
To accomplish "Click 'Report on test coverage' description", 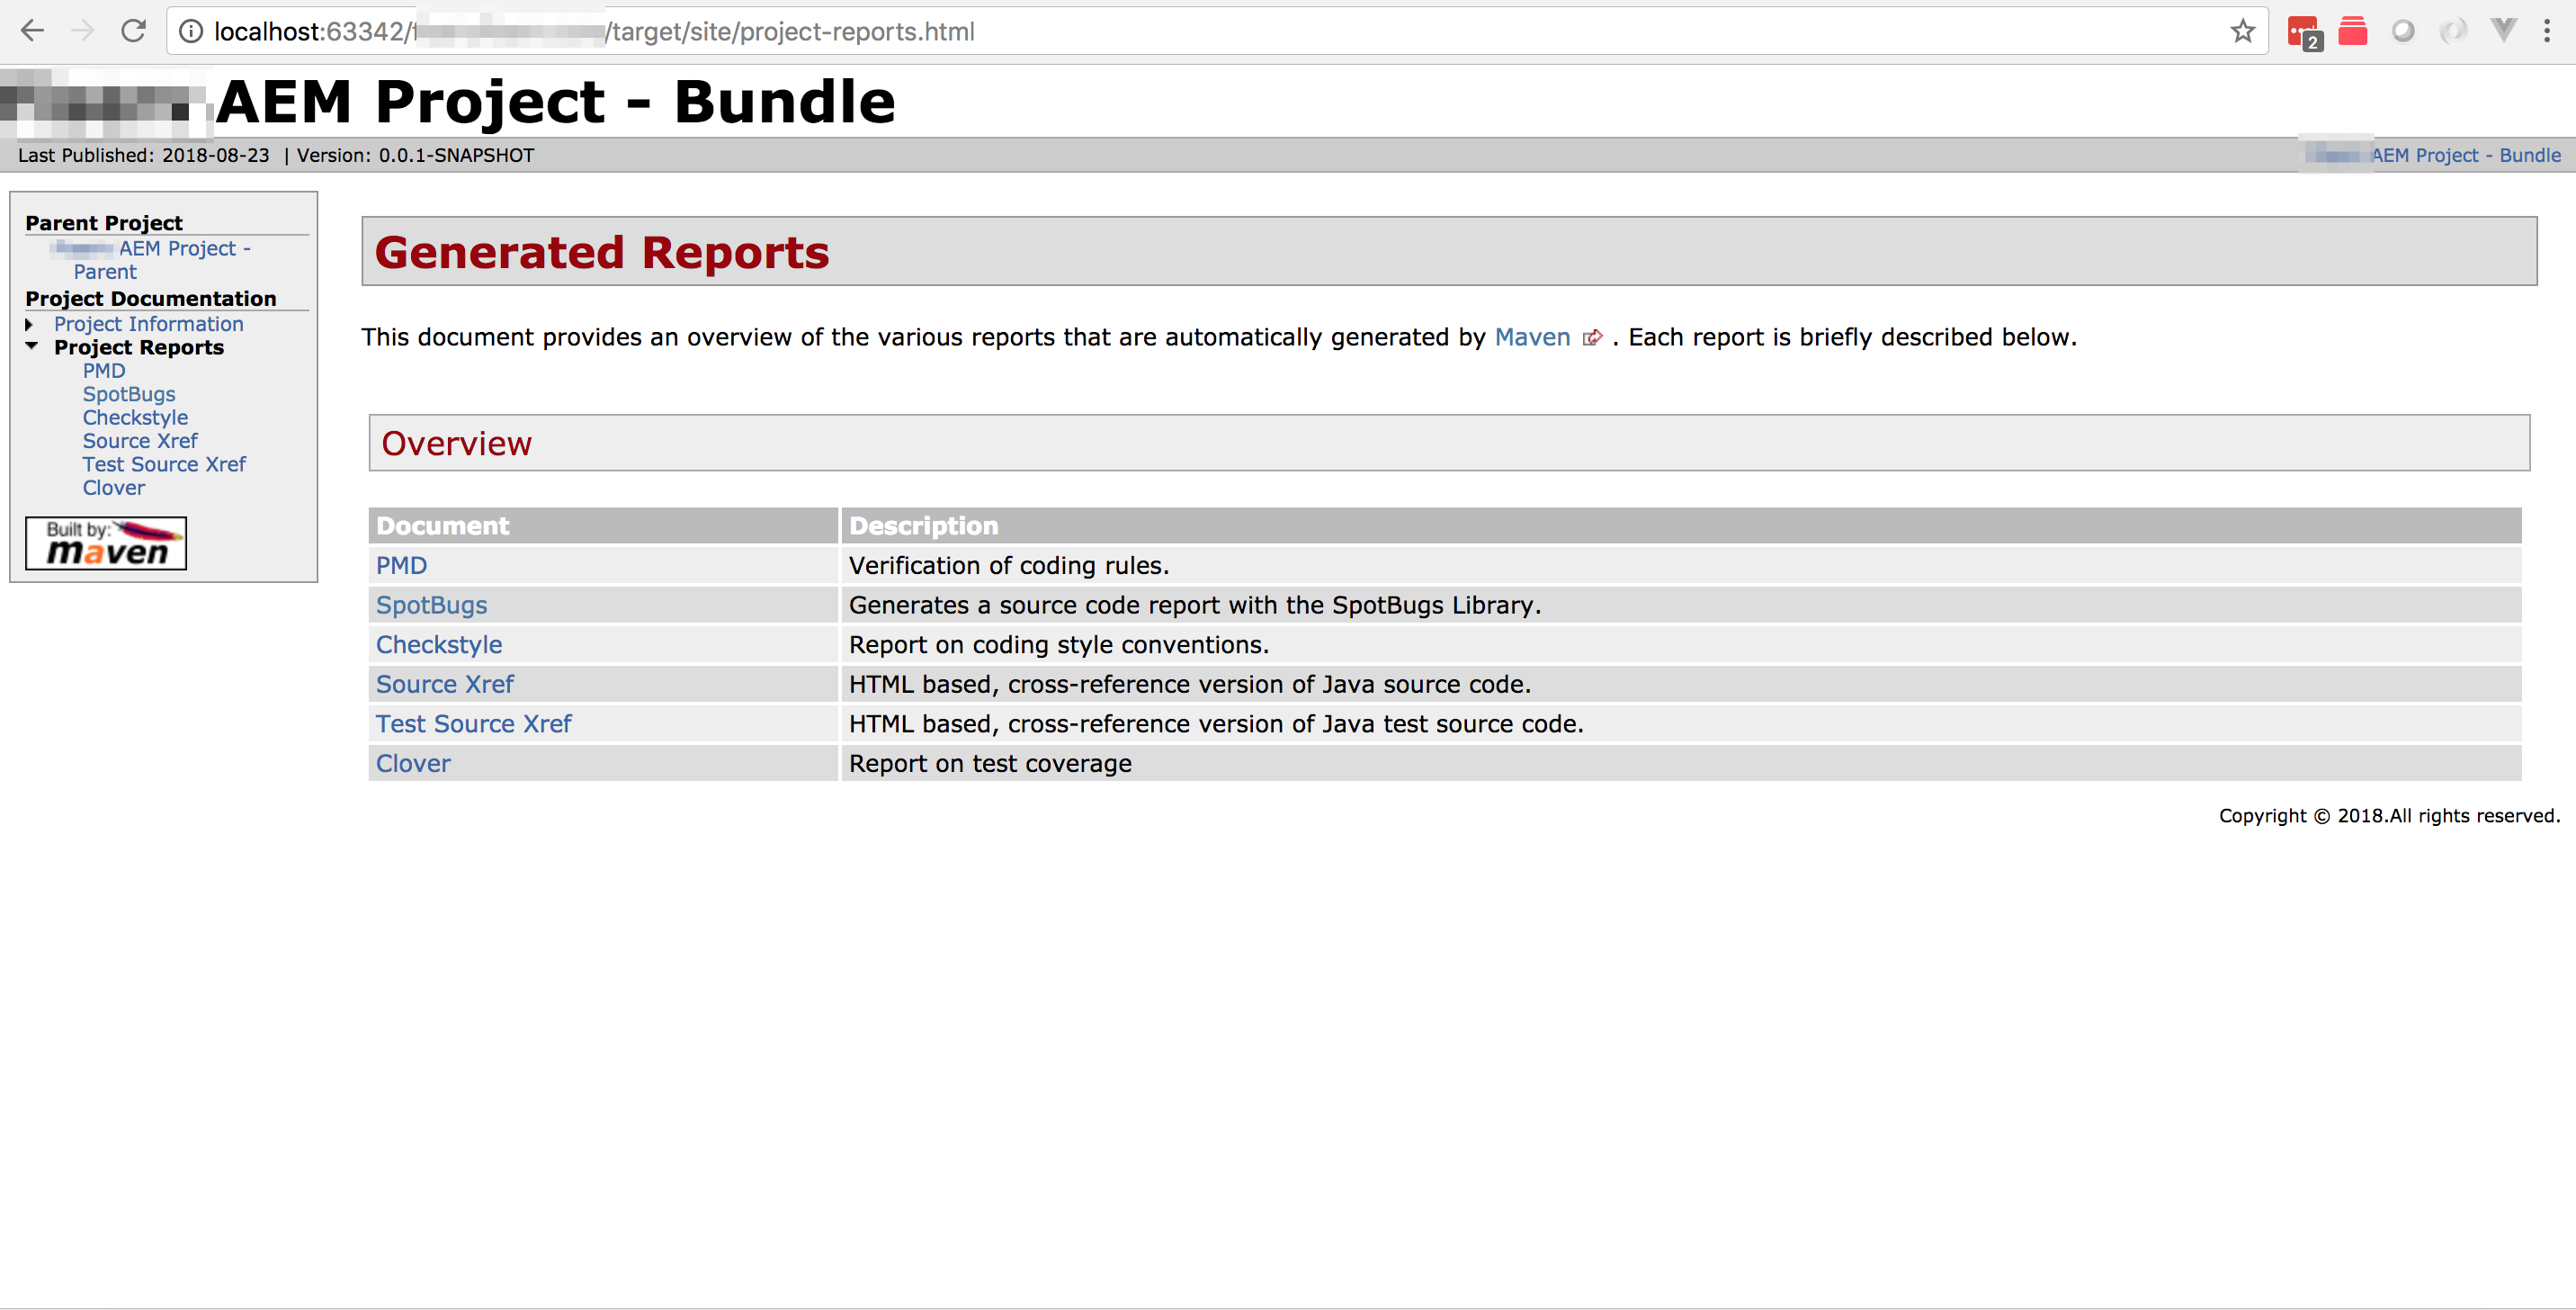I will 990,764.
